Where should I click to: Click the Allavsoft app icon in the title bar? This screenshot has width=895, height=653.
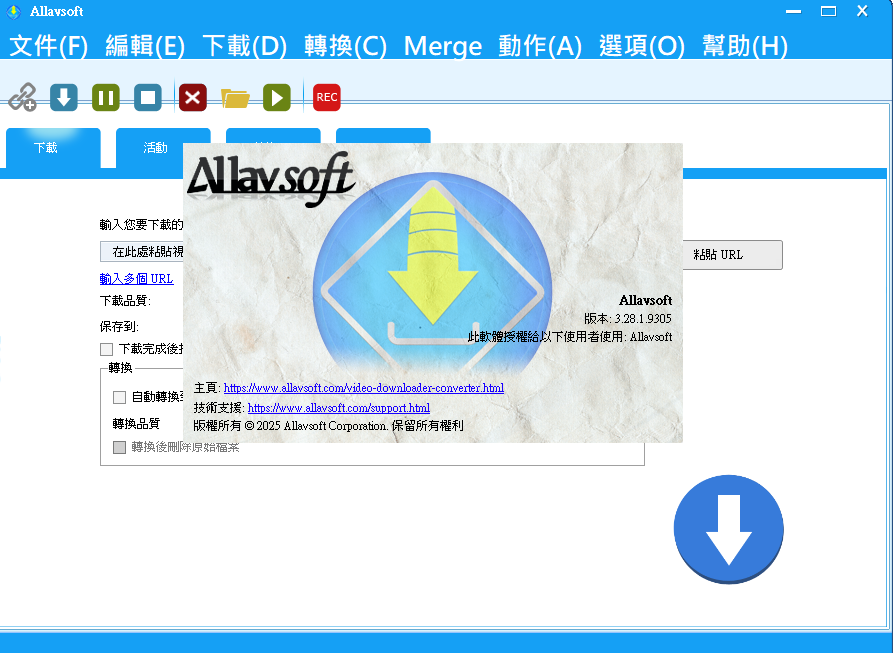pyautogui.click(x=14, y=11)
